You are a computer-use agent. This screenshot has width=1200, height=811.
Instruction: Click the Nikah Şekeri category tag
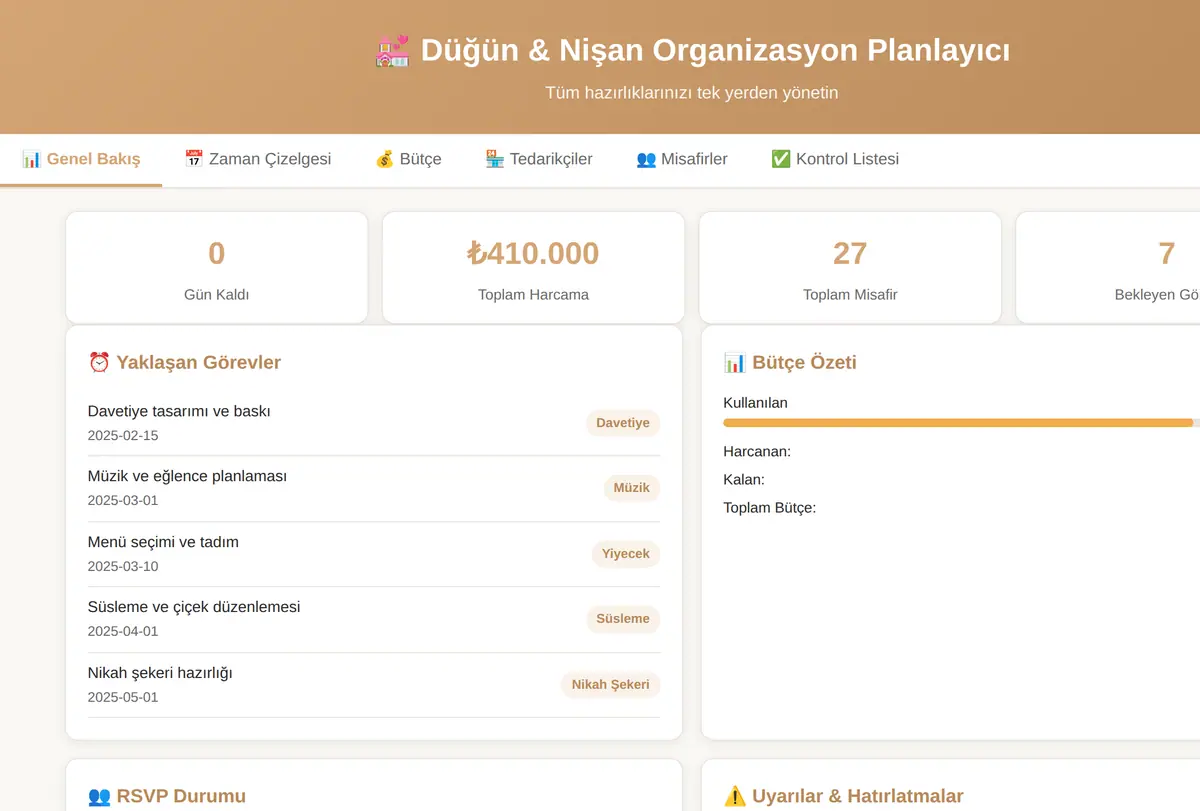tap(611, 685)
